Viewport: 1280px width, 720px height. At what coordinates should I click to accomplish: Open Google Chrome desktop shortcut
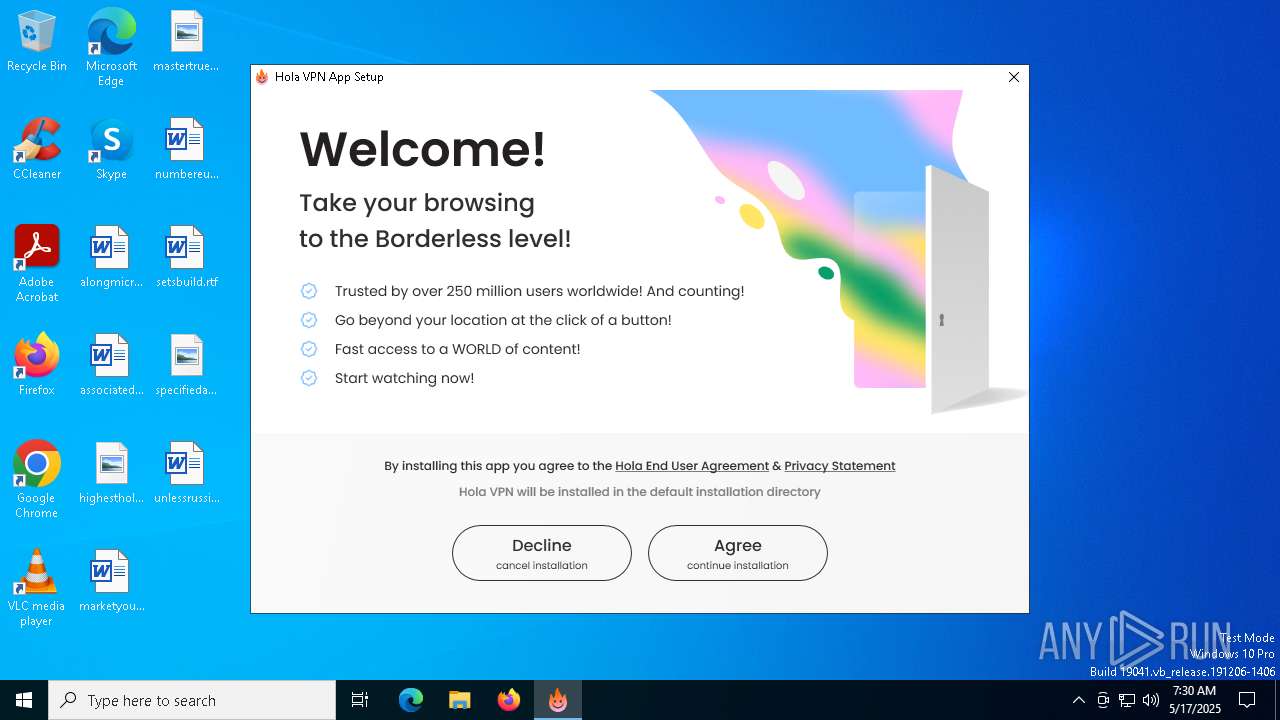tap(37, 480)
